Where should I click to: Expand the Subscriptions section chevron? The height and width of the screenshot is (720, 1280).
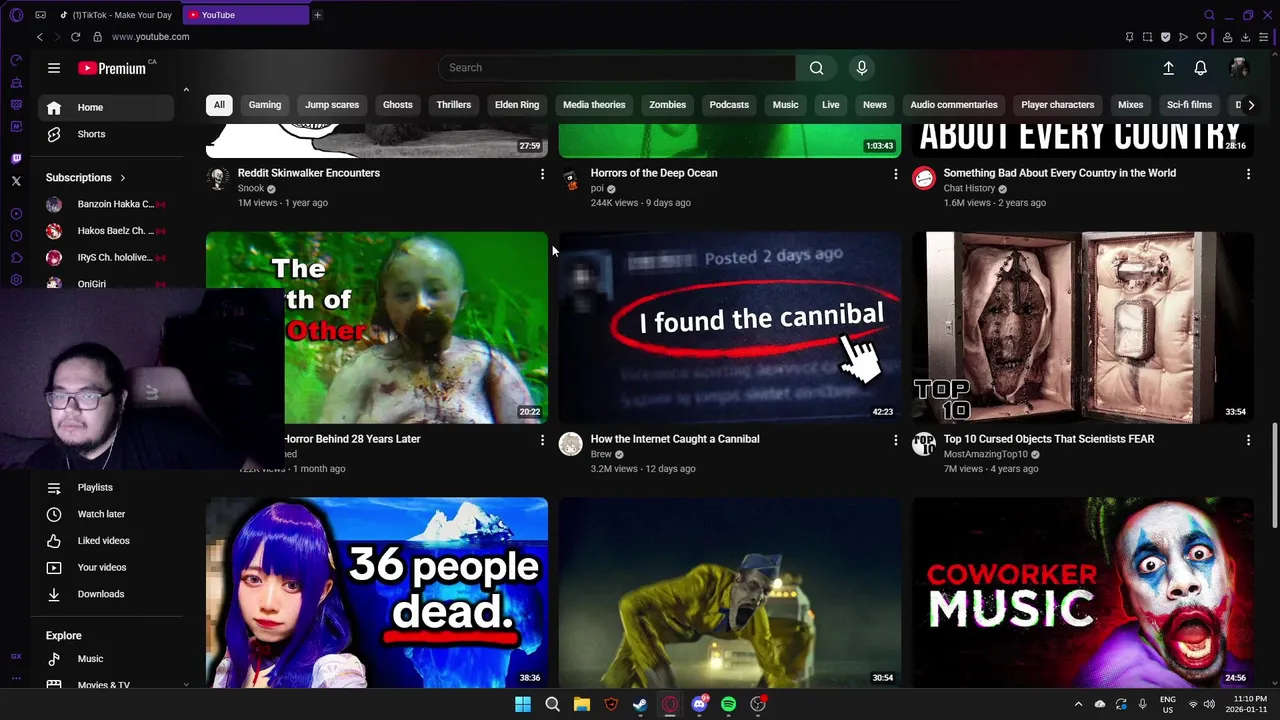point(123,178)
